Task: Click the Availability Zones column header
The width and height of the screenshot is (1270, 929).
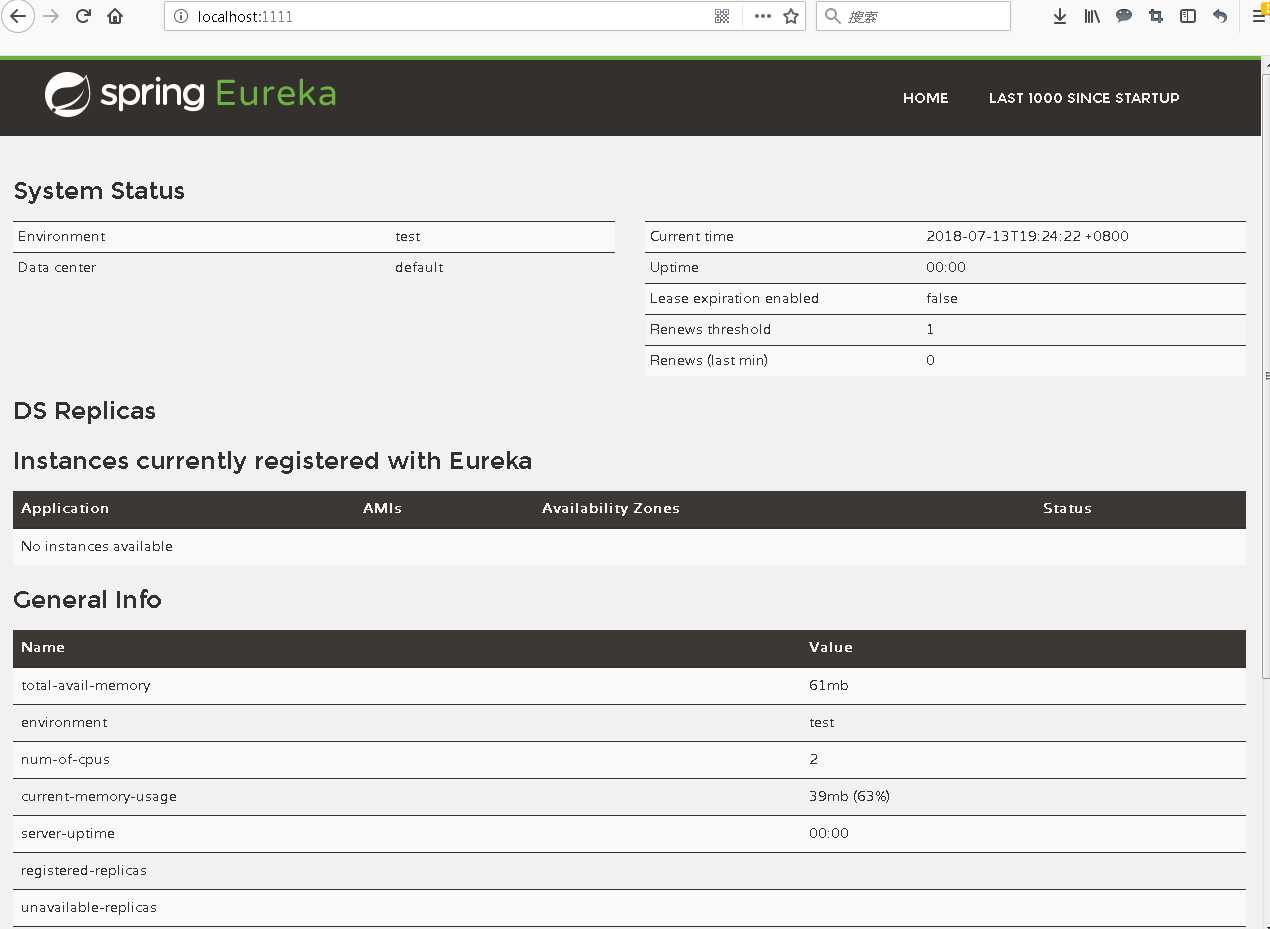Action: (611, 509)
